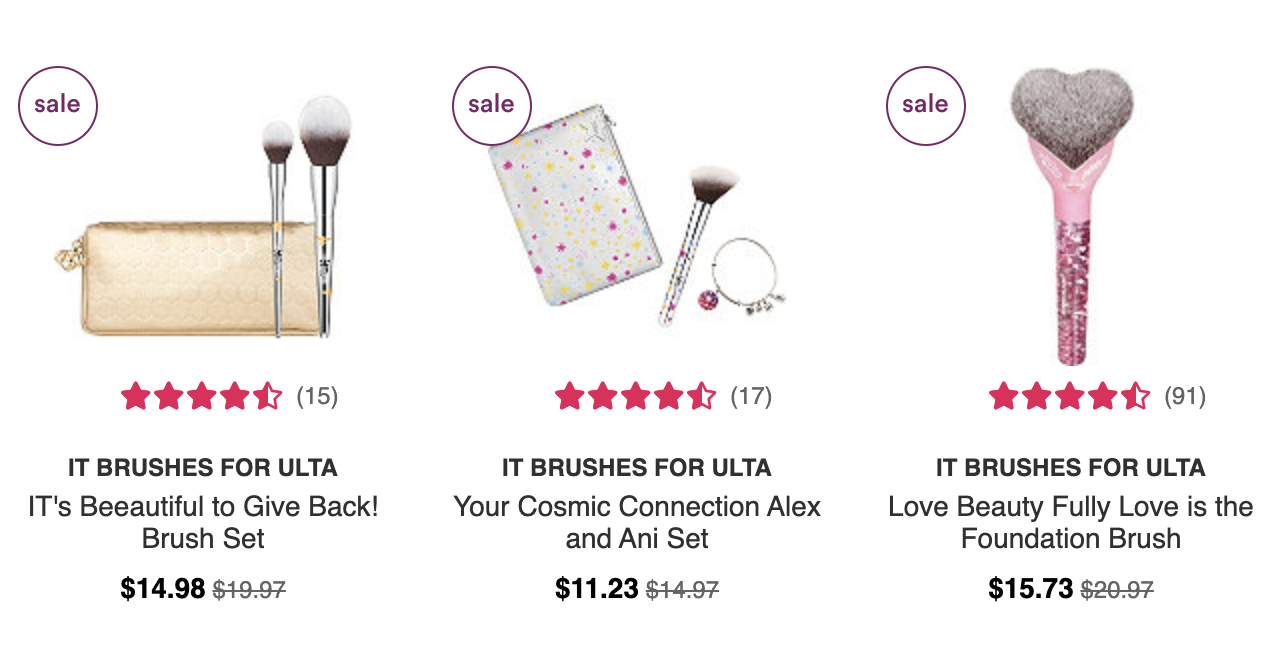Open IT's Beeautiful to Give Back! Brush Set
The height and width of the screenshot is (648, 1278).
click(x=203, y=522)
